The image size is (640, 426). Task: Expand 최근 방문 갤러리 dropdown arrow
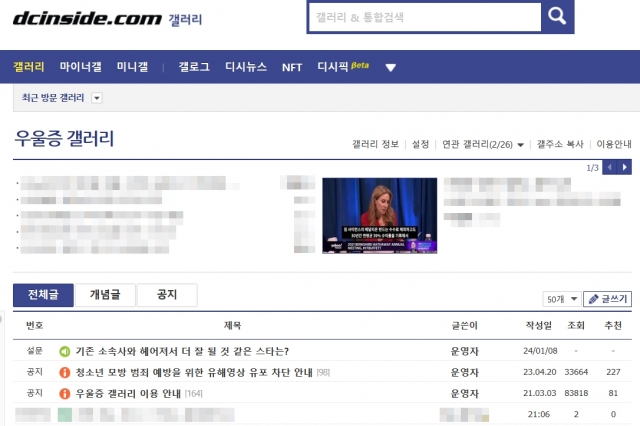(97, 98)
